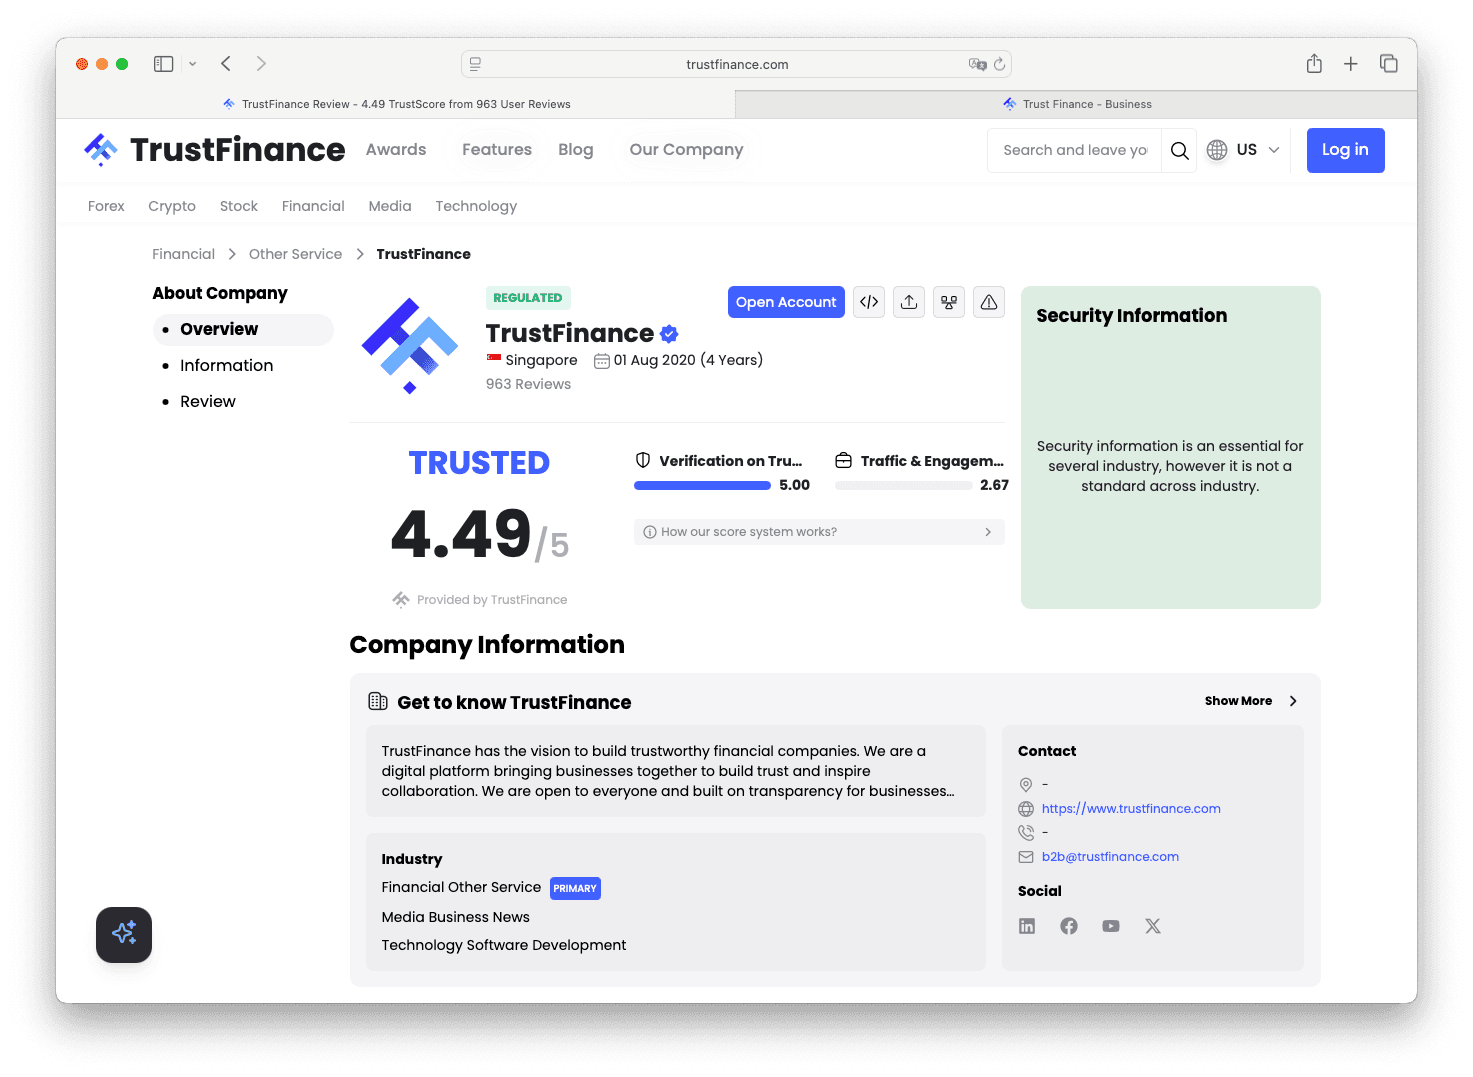Image resolution: width=1473 pixels, height=1077 pixels.
Task: Go to Review sidebar section
Action: (x=208, y=402)
